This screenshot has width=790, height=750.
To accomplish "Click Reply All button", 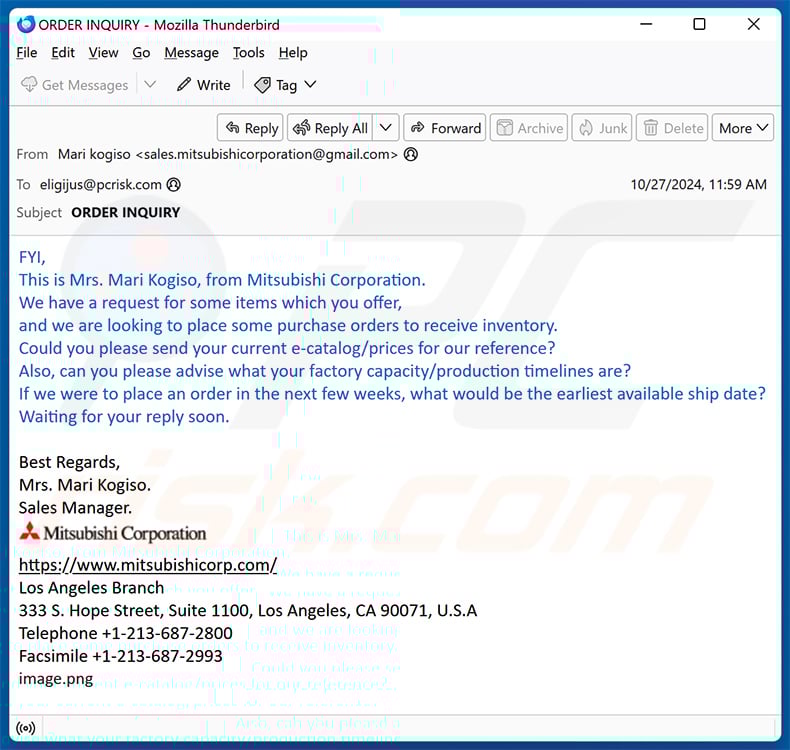I will coord(330,128).
